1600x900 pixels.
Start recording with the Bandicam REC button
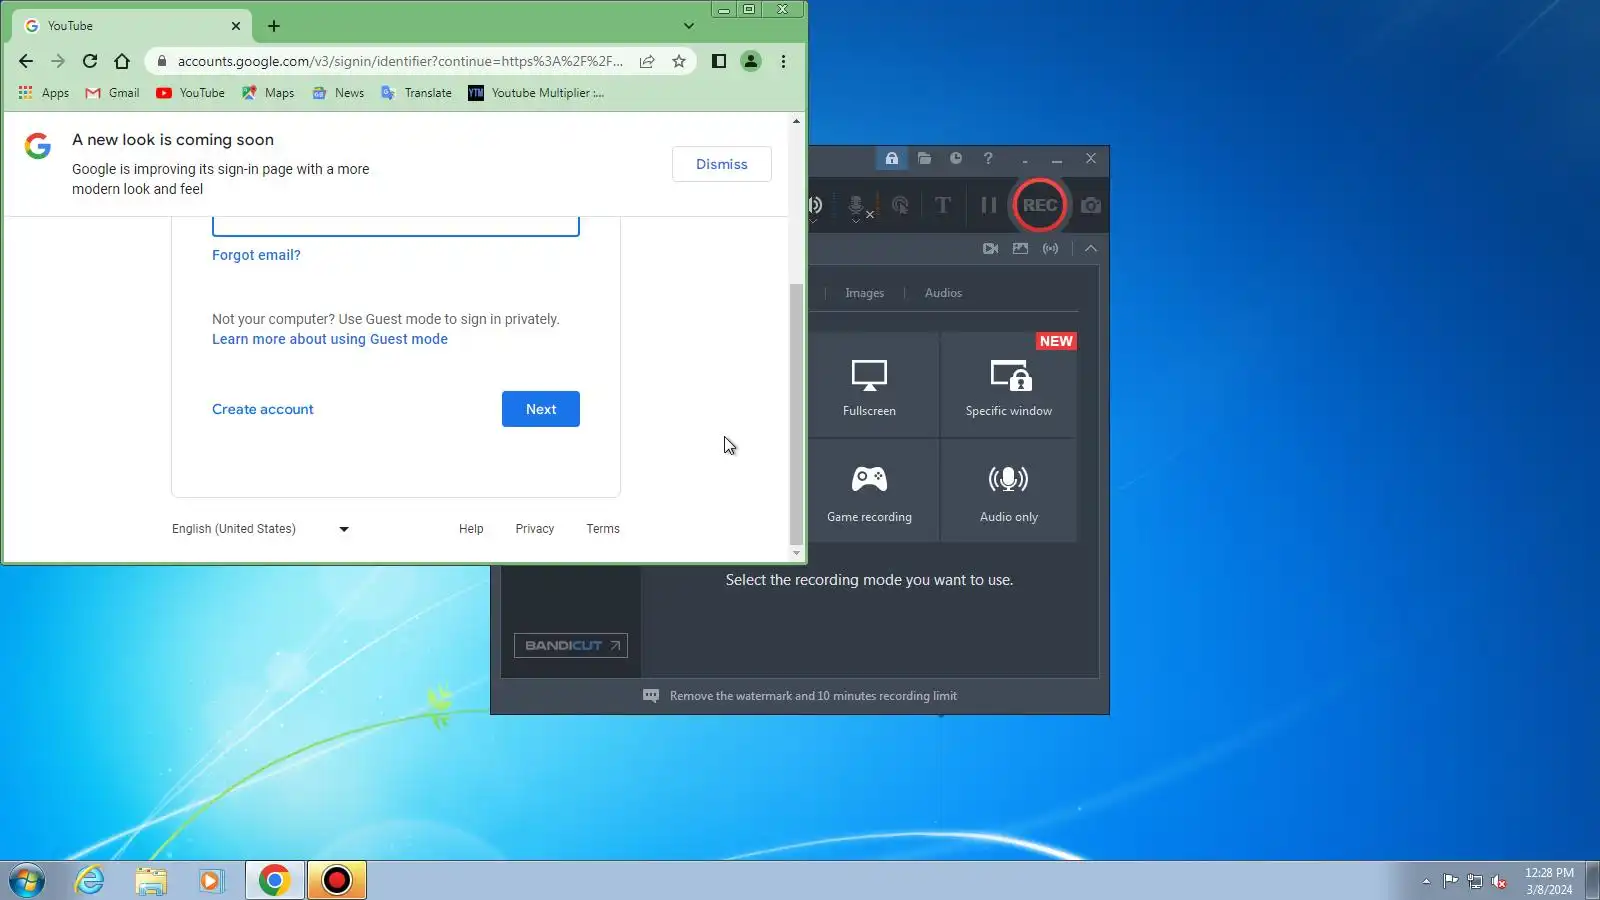click(x=1039, y=205)
